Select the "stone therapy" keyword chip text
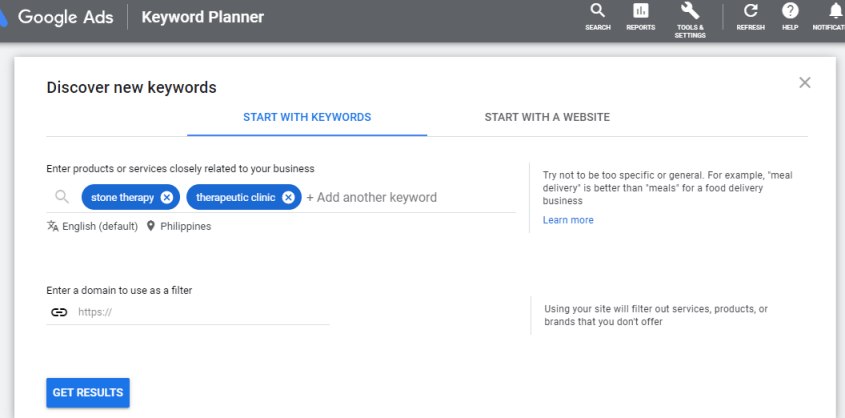Screen dimensions: 845x418 122,198
